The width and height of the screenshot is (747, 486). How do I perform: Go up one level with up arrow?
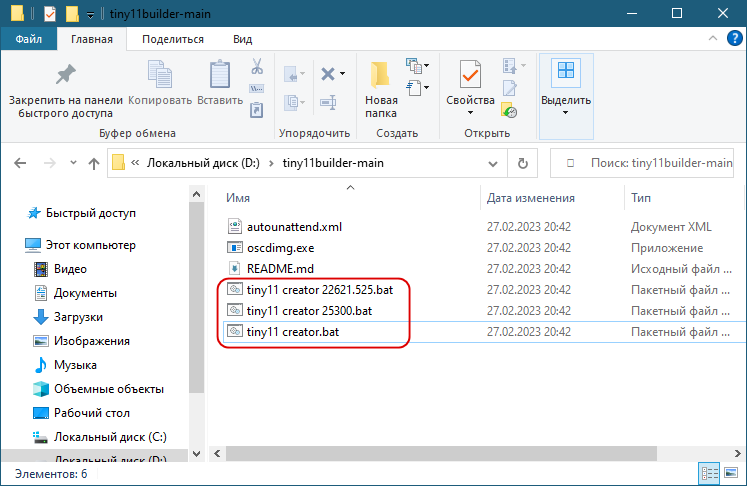[x=94, y=163]
